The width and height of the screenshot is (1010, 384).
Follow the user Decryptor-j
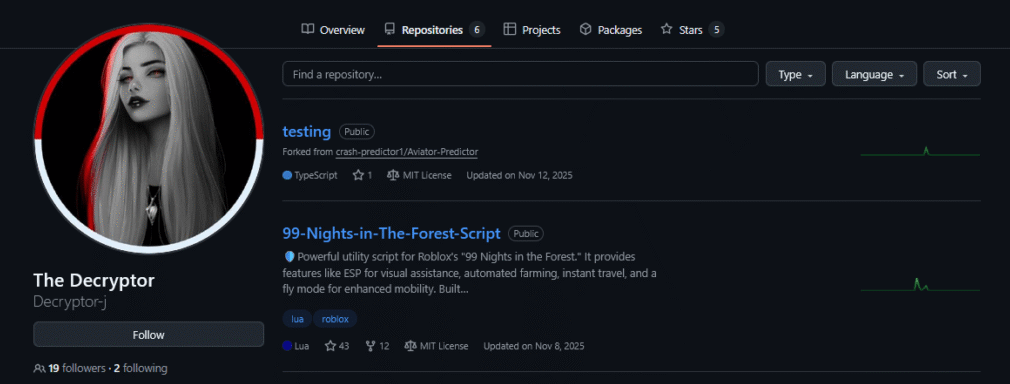pyautogui.click(x=149, y=334)
